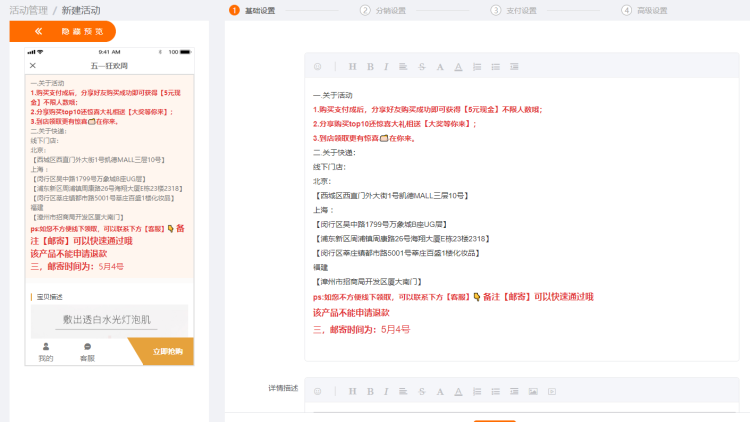Screen dimensions: 750x422
Task: Insert image in 详情描述 editor
Action: click(533, 391)
